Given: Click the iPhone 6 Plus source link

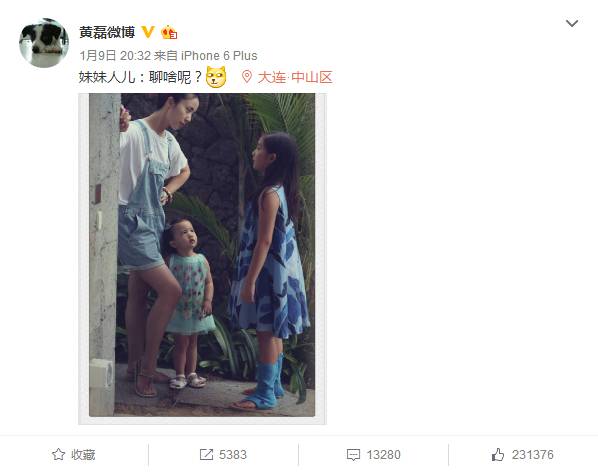Looking at the screenshot, I should 219,56.
